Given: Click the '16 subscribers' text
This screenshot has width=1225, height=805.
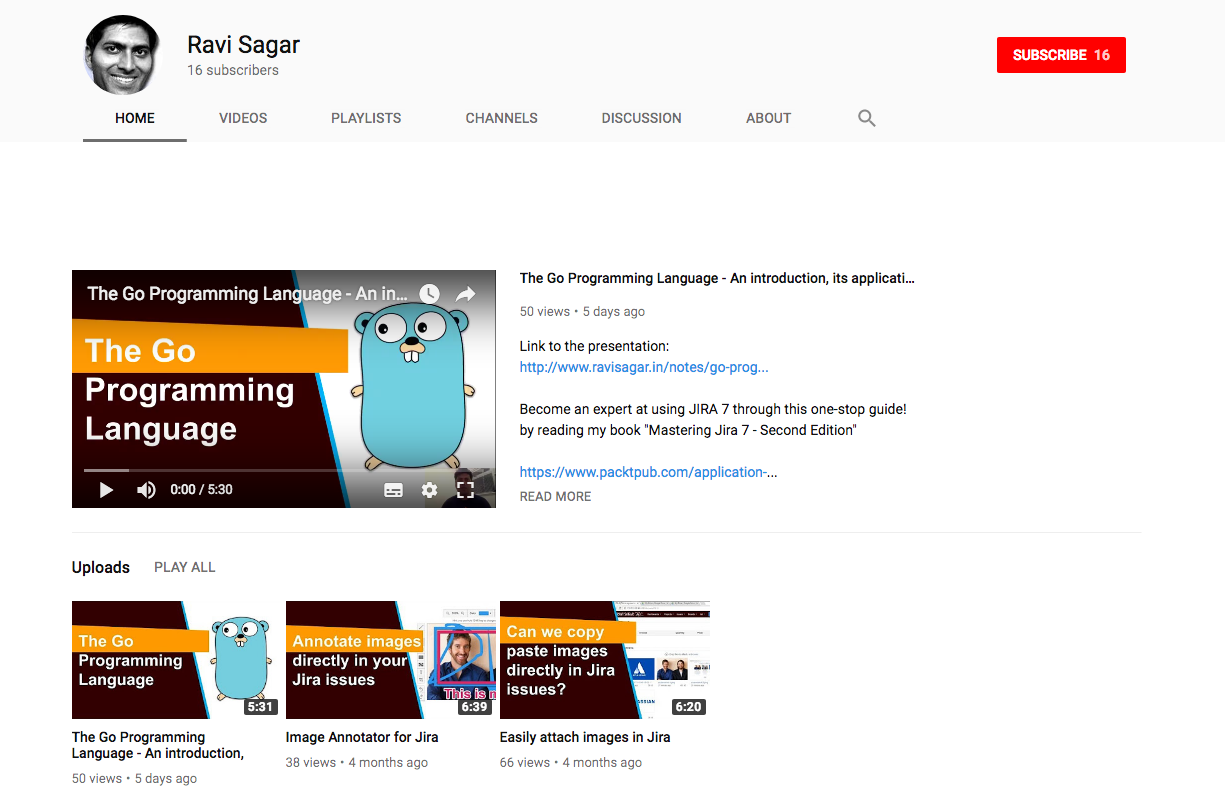Looking at the screenshot, I should pos(233,70).
